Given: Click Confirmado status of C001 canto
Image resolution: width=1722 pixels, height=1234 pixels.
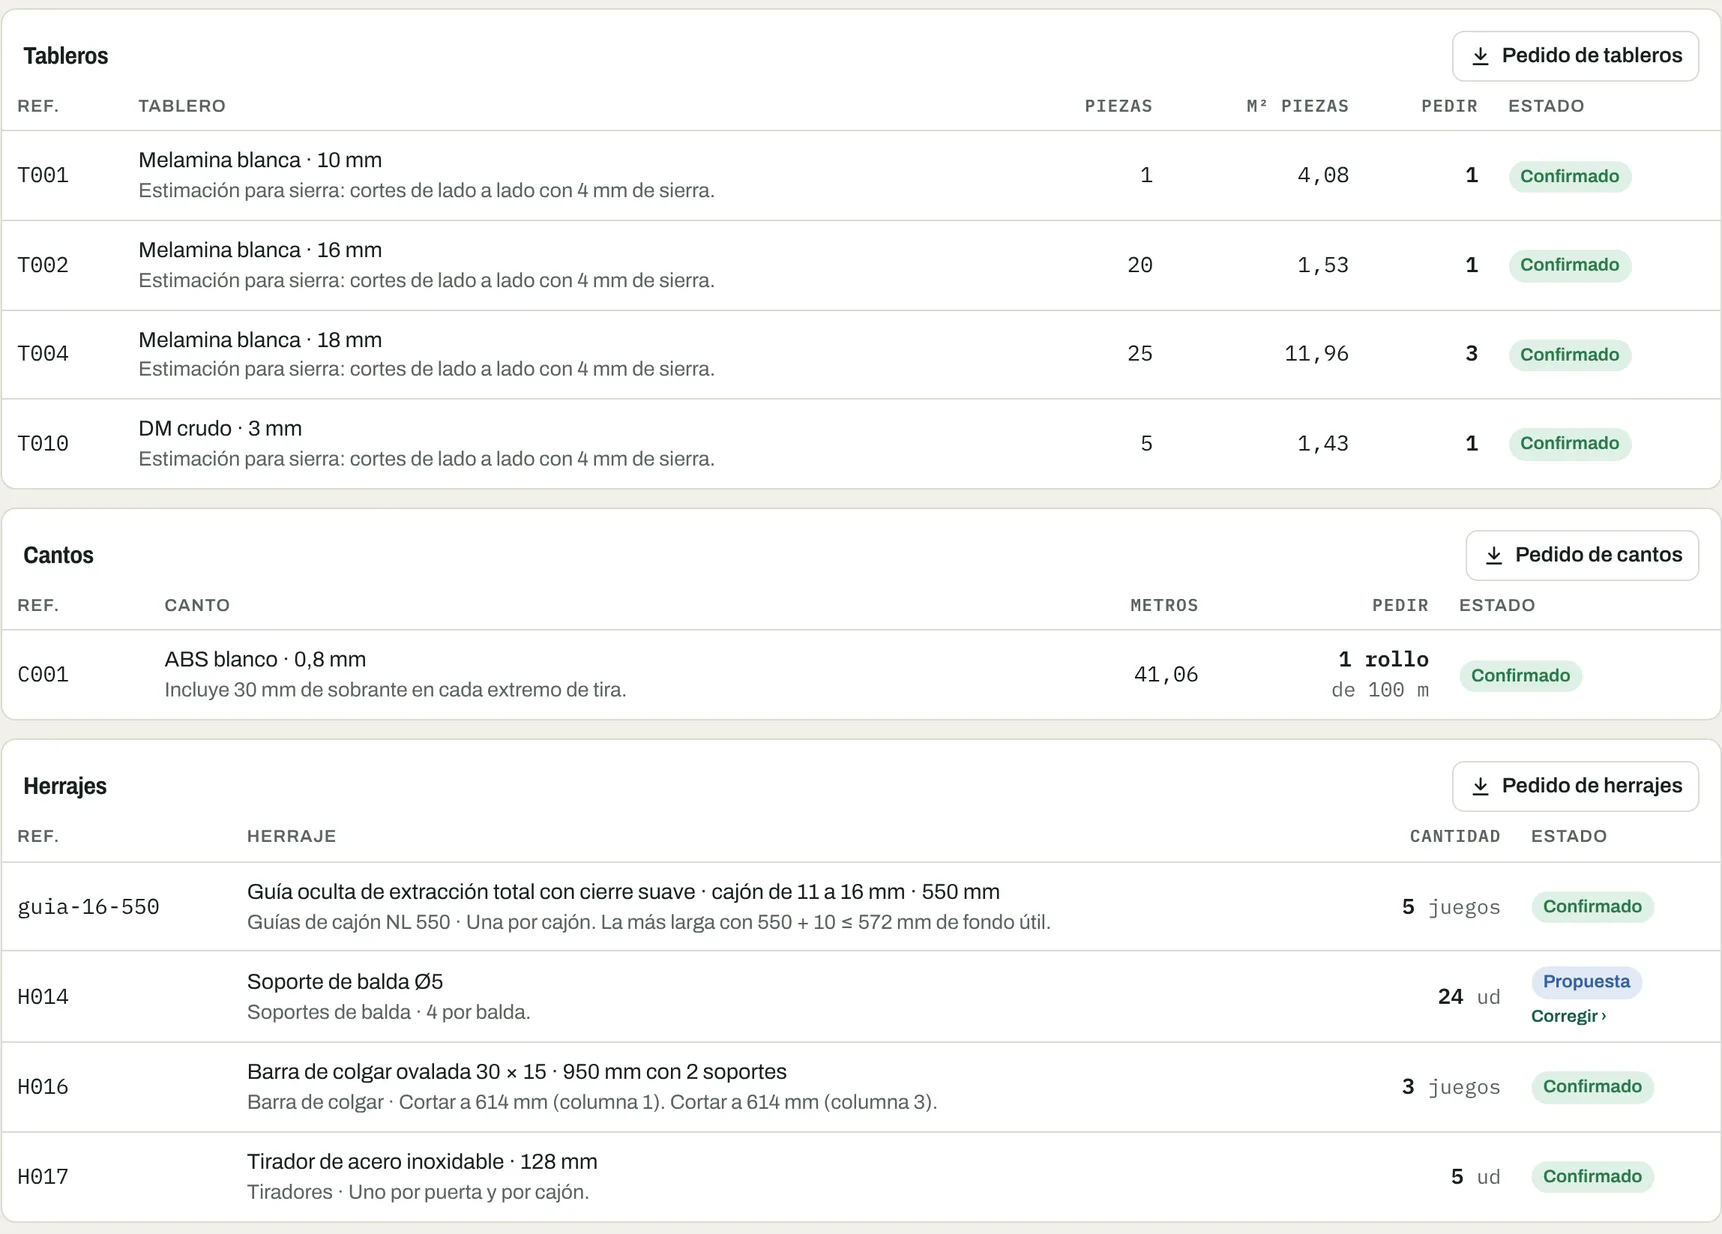Looking at the screenshot, I should pos(1520,676).
